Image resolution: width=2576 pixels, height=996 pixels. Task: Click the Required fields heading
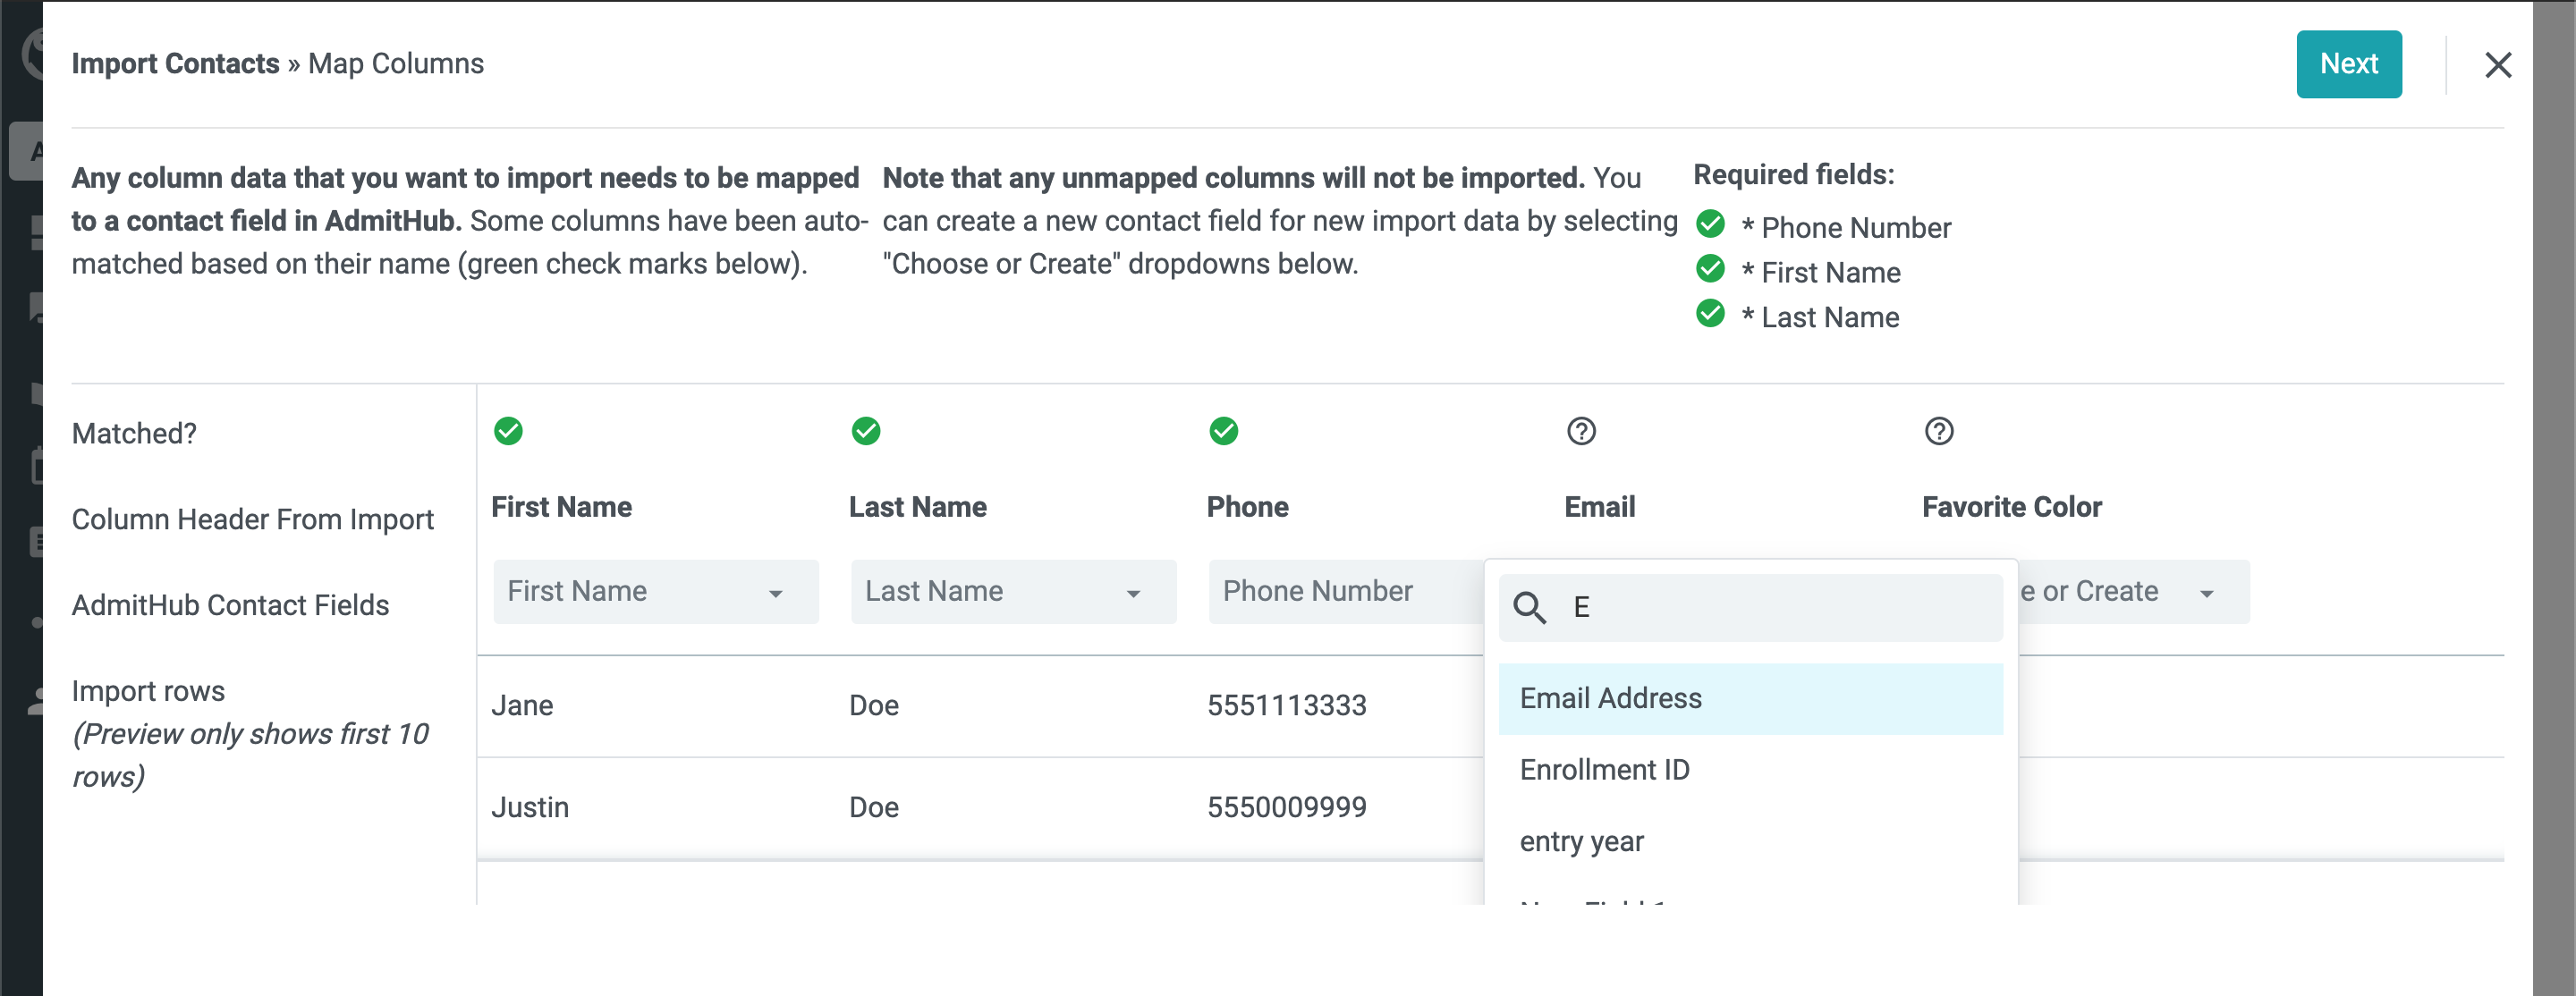1793,175
